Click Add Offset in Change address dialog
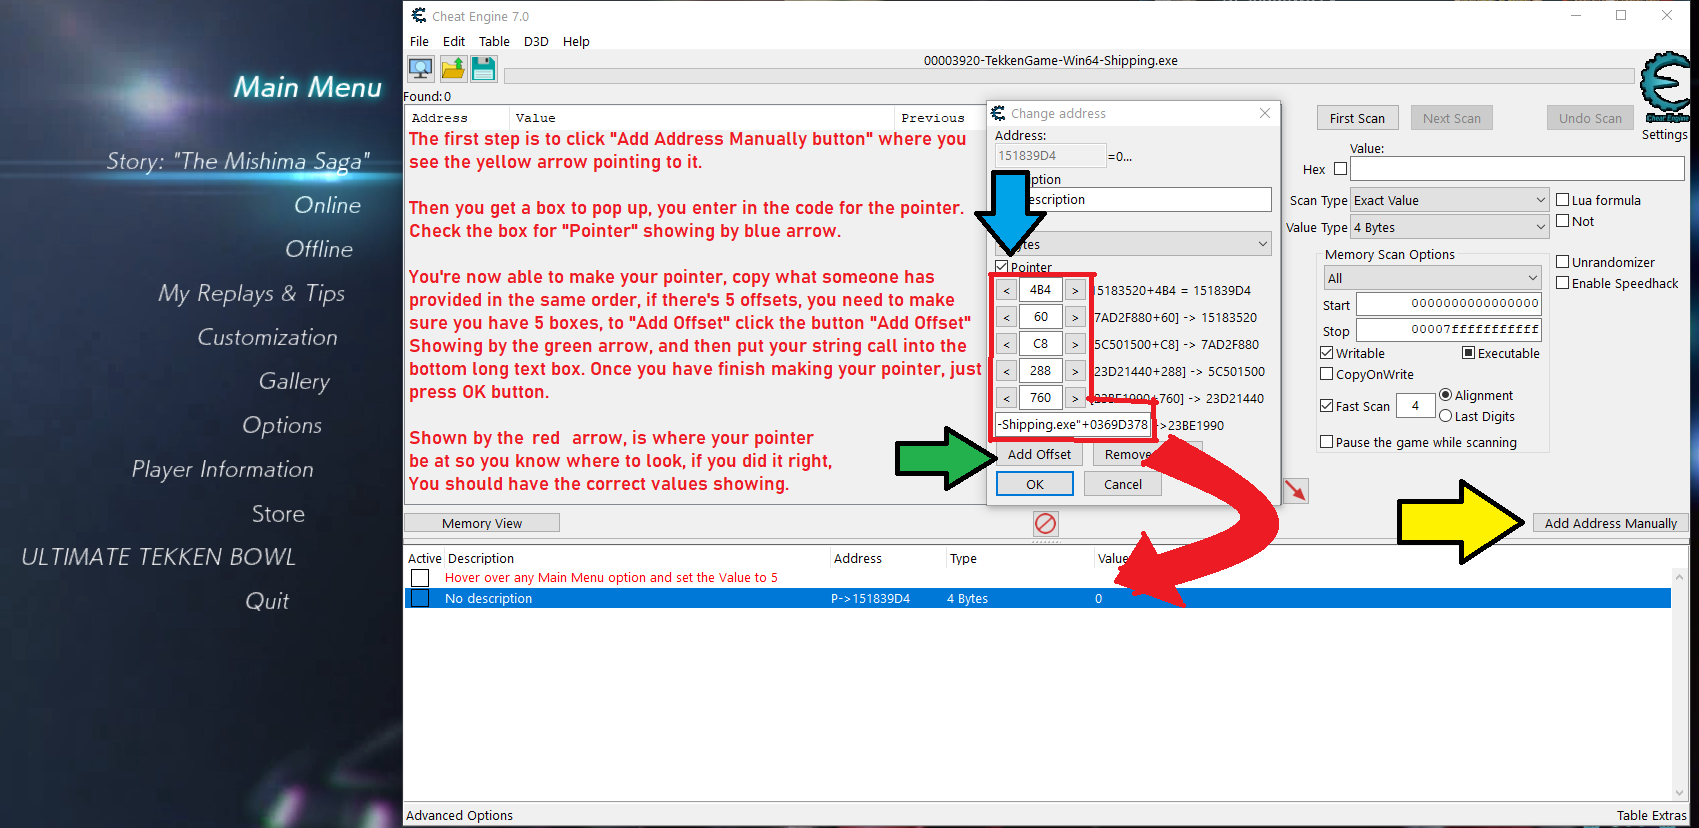The height and width of the screenshot is (828, 1699). point(1039,454)
